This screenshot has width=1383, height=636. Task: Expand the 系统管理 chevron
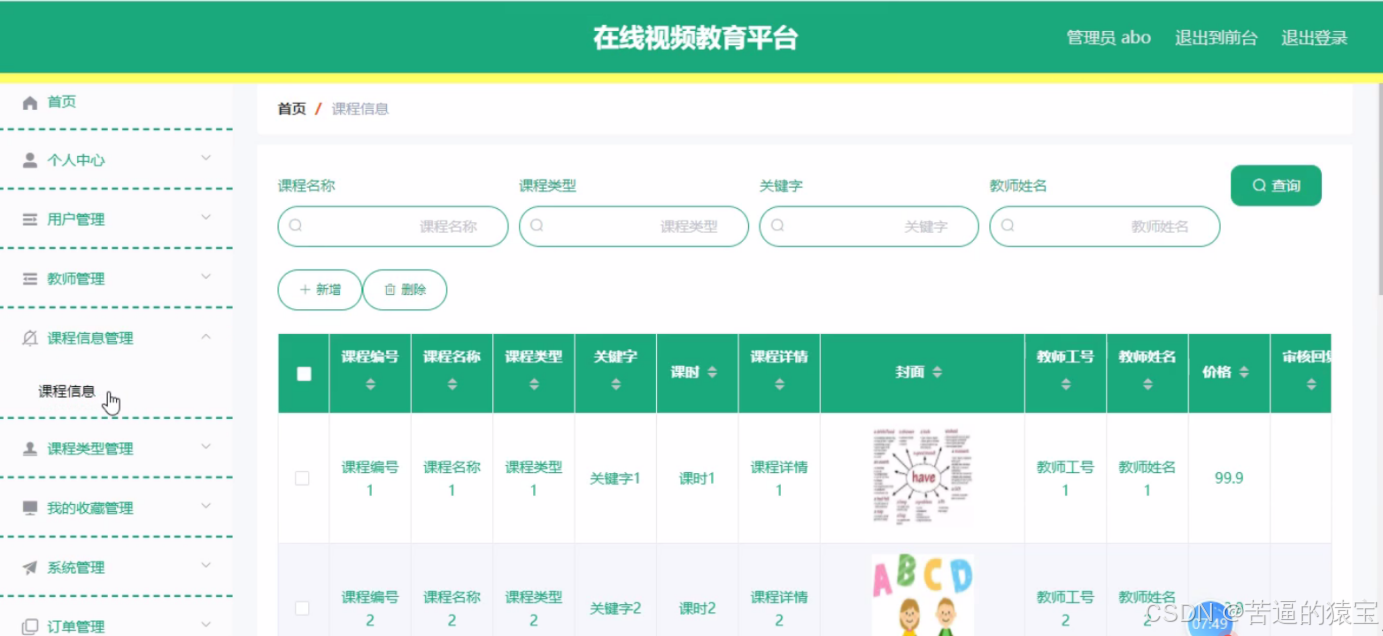coord(206,566)
